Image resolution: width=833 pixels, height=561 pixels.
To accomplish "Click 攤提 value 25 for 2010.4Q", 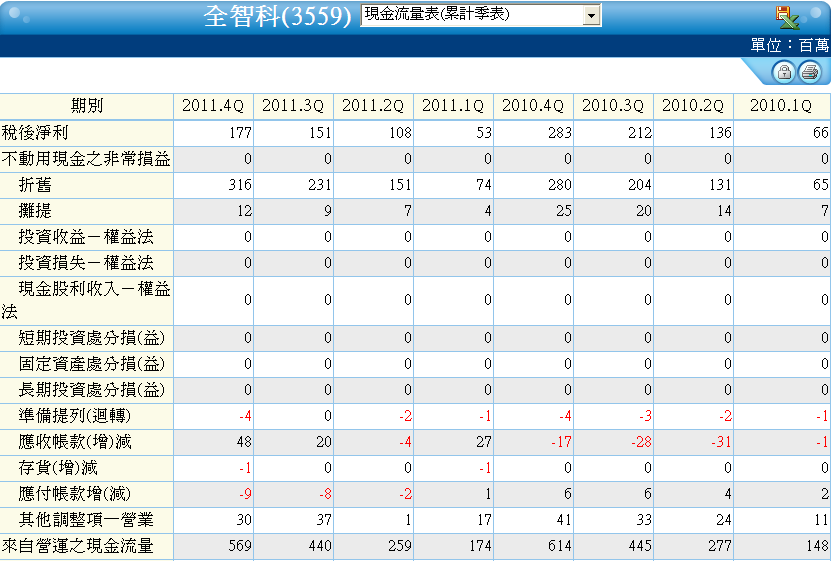I will tap(564, 211).
